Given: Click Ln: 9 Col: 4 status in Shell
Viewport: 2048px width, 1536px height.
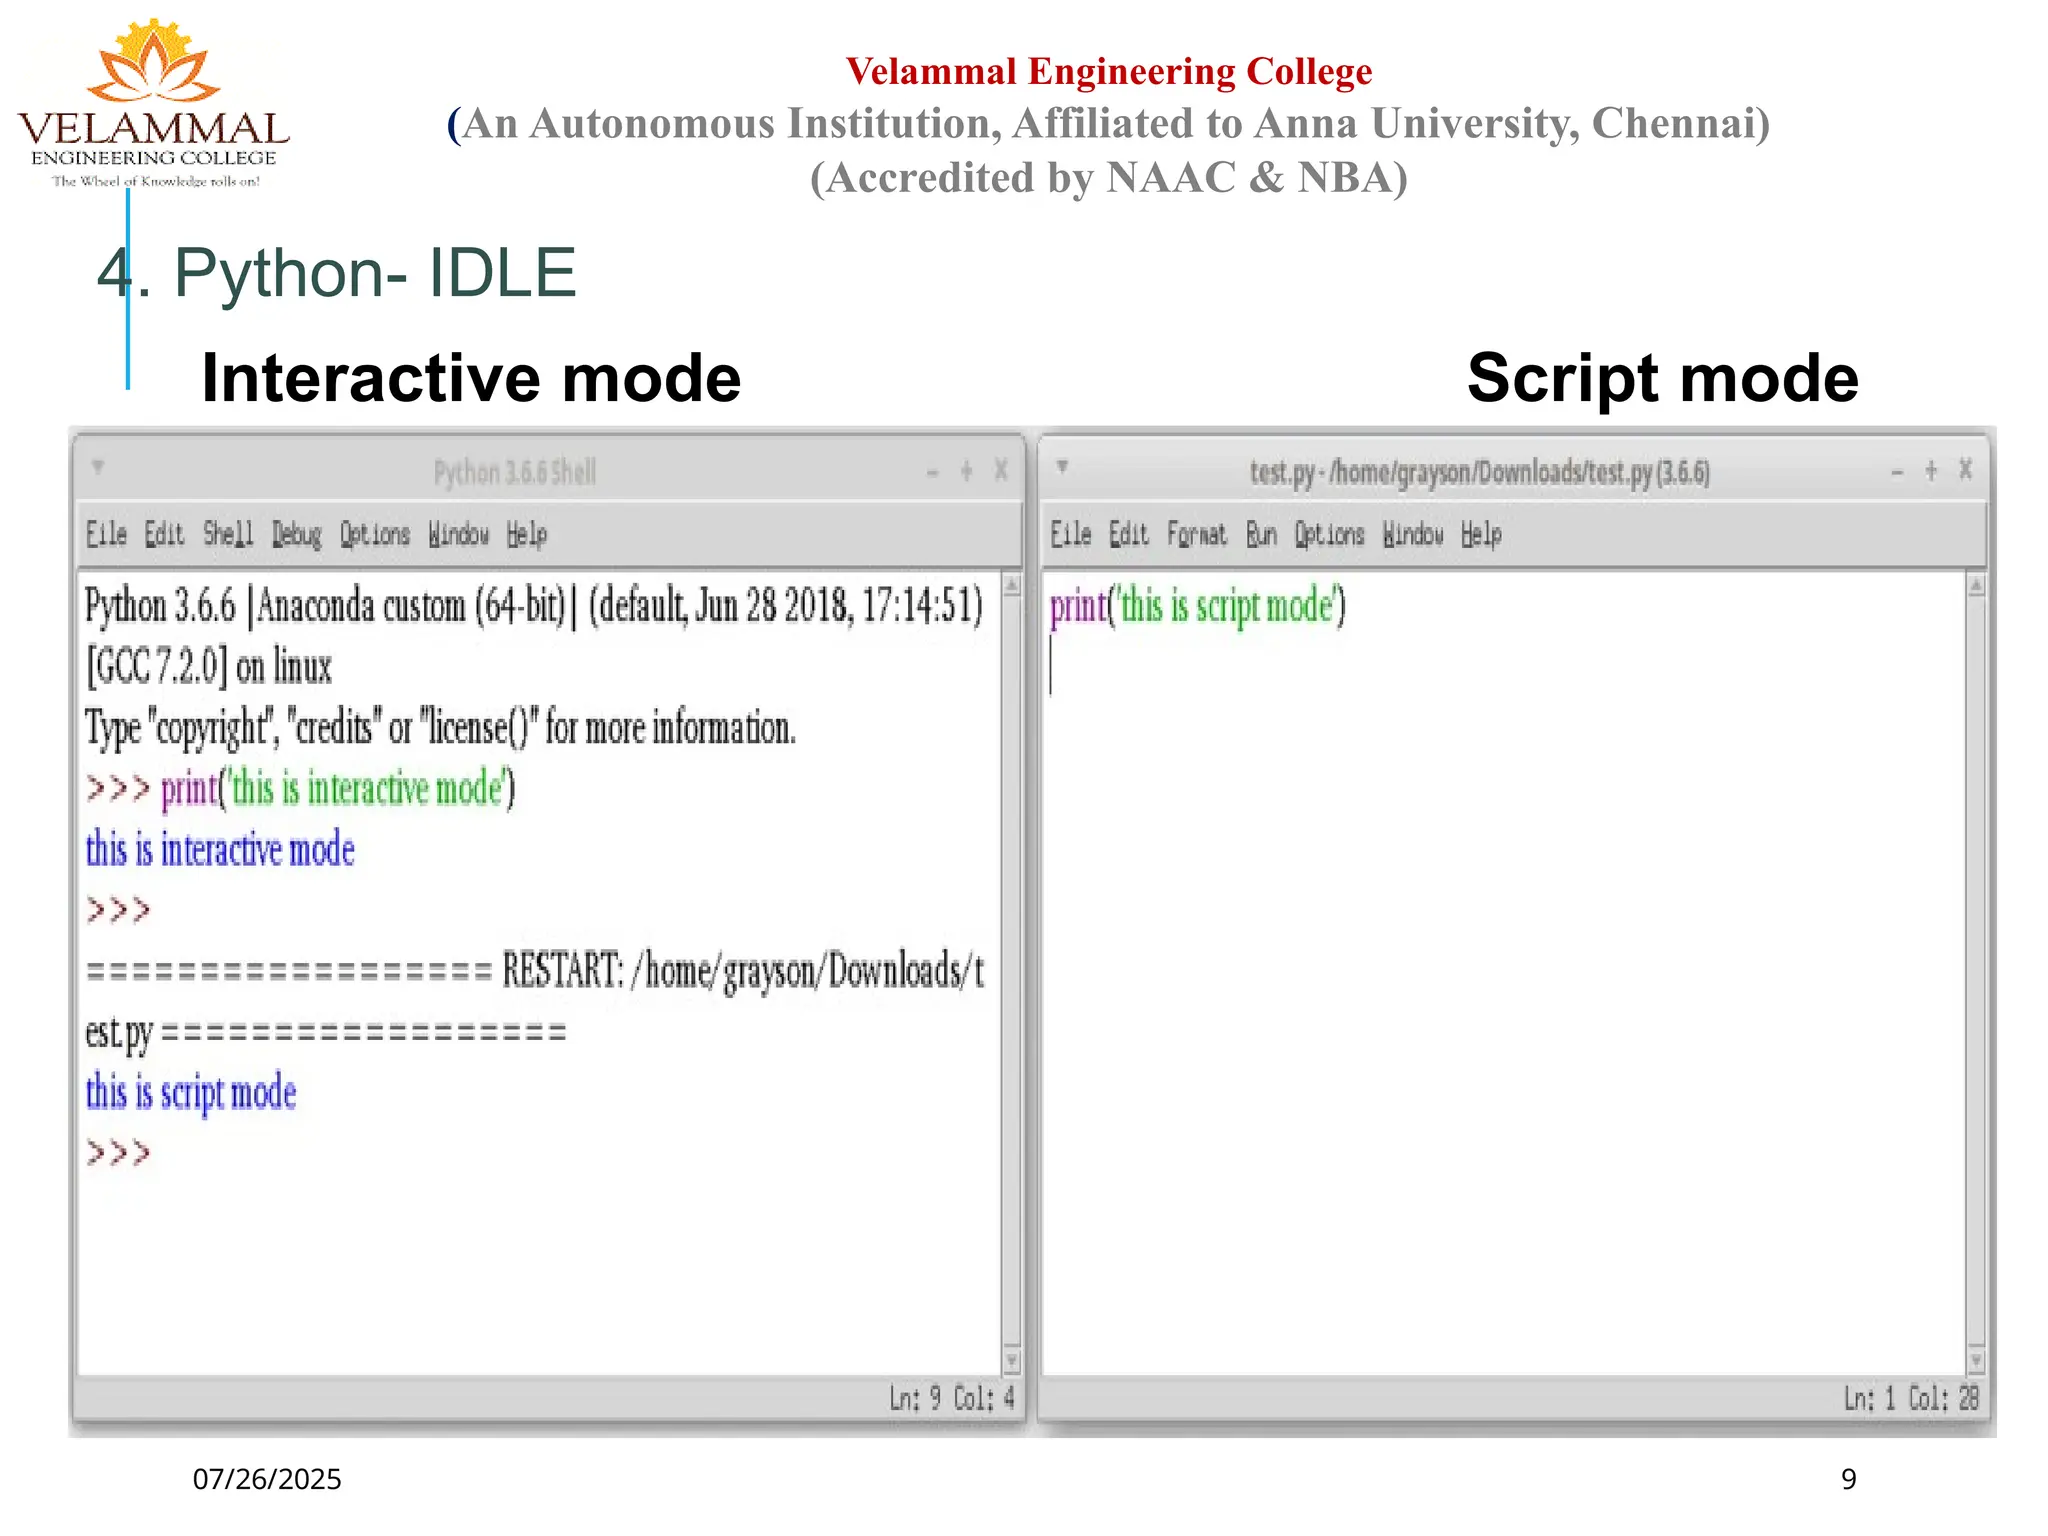Looking at the screenshot, I should (952, 1398).
